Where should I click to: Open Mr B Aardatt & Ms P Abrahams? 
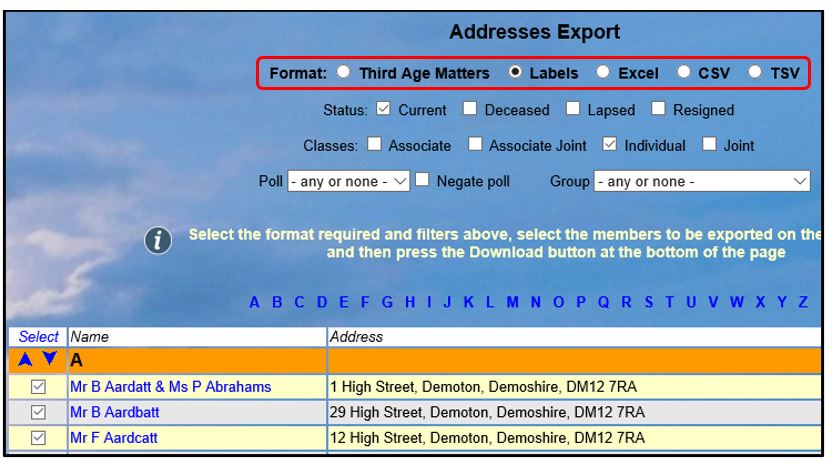point(170,386)
